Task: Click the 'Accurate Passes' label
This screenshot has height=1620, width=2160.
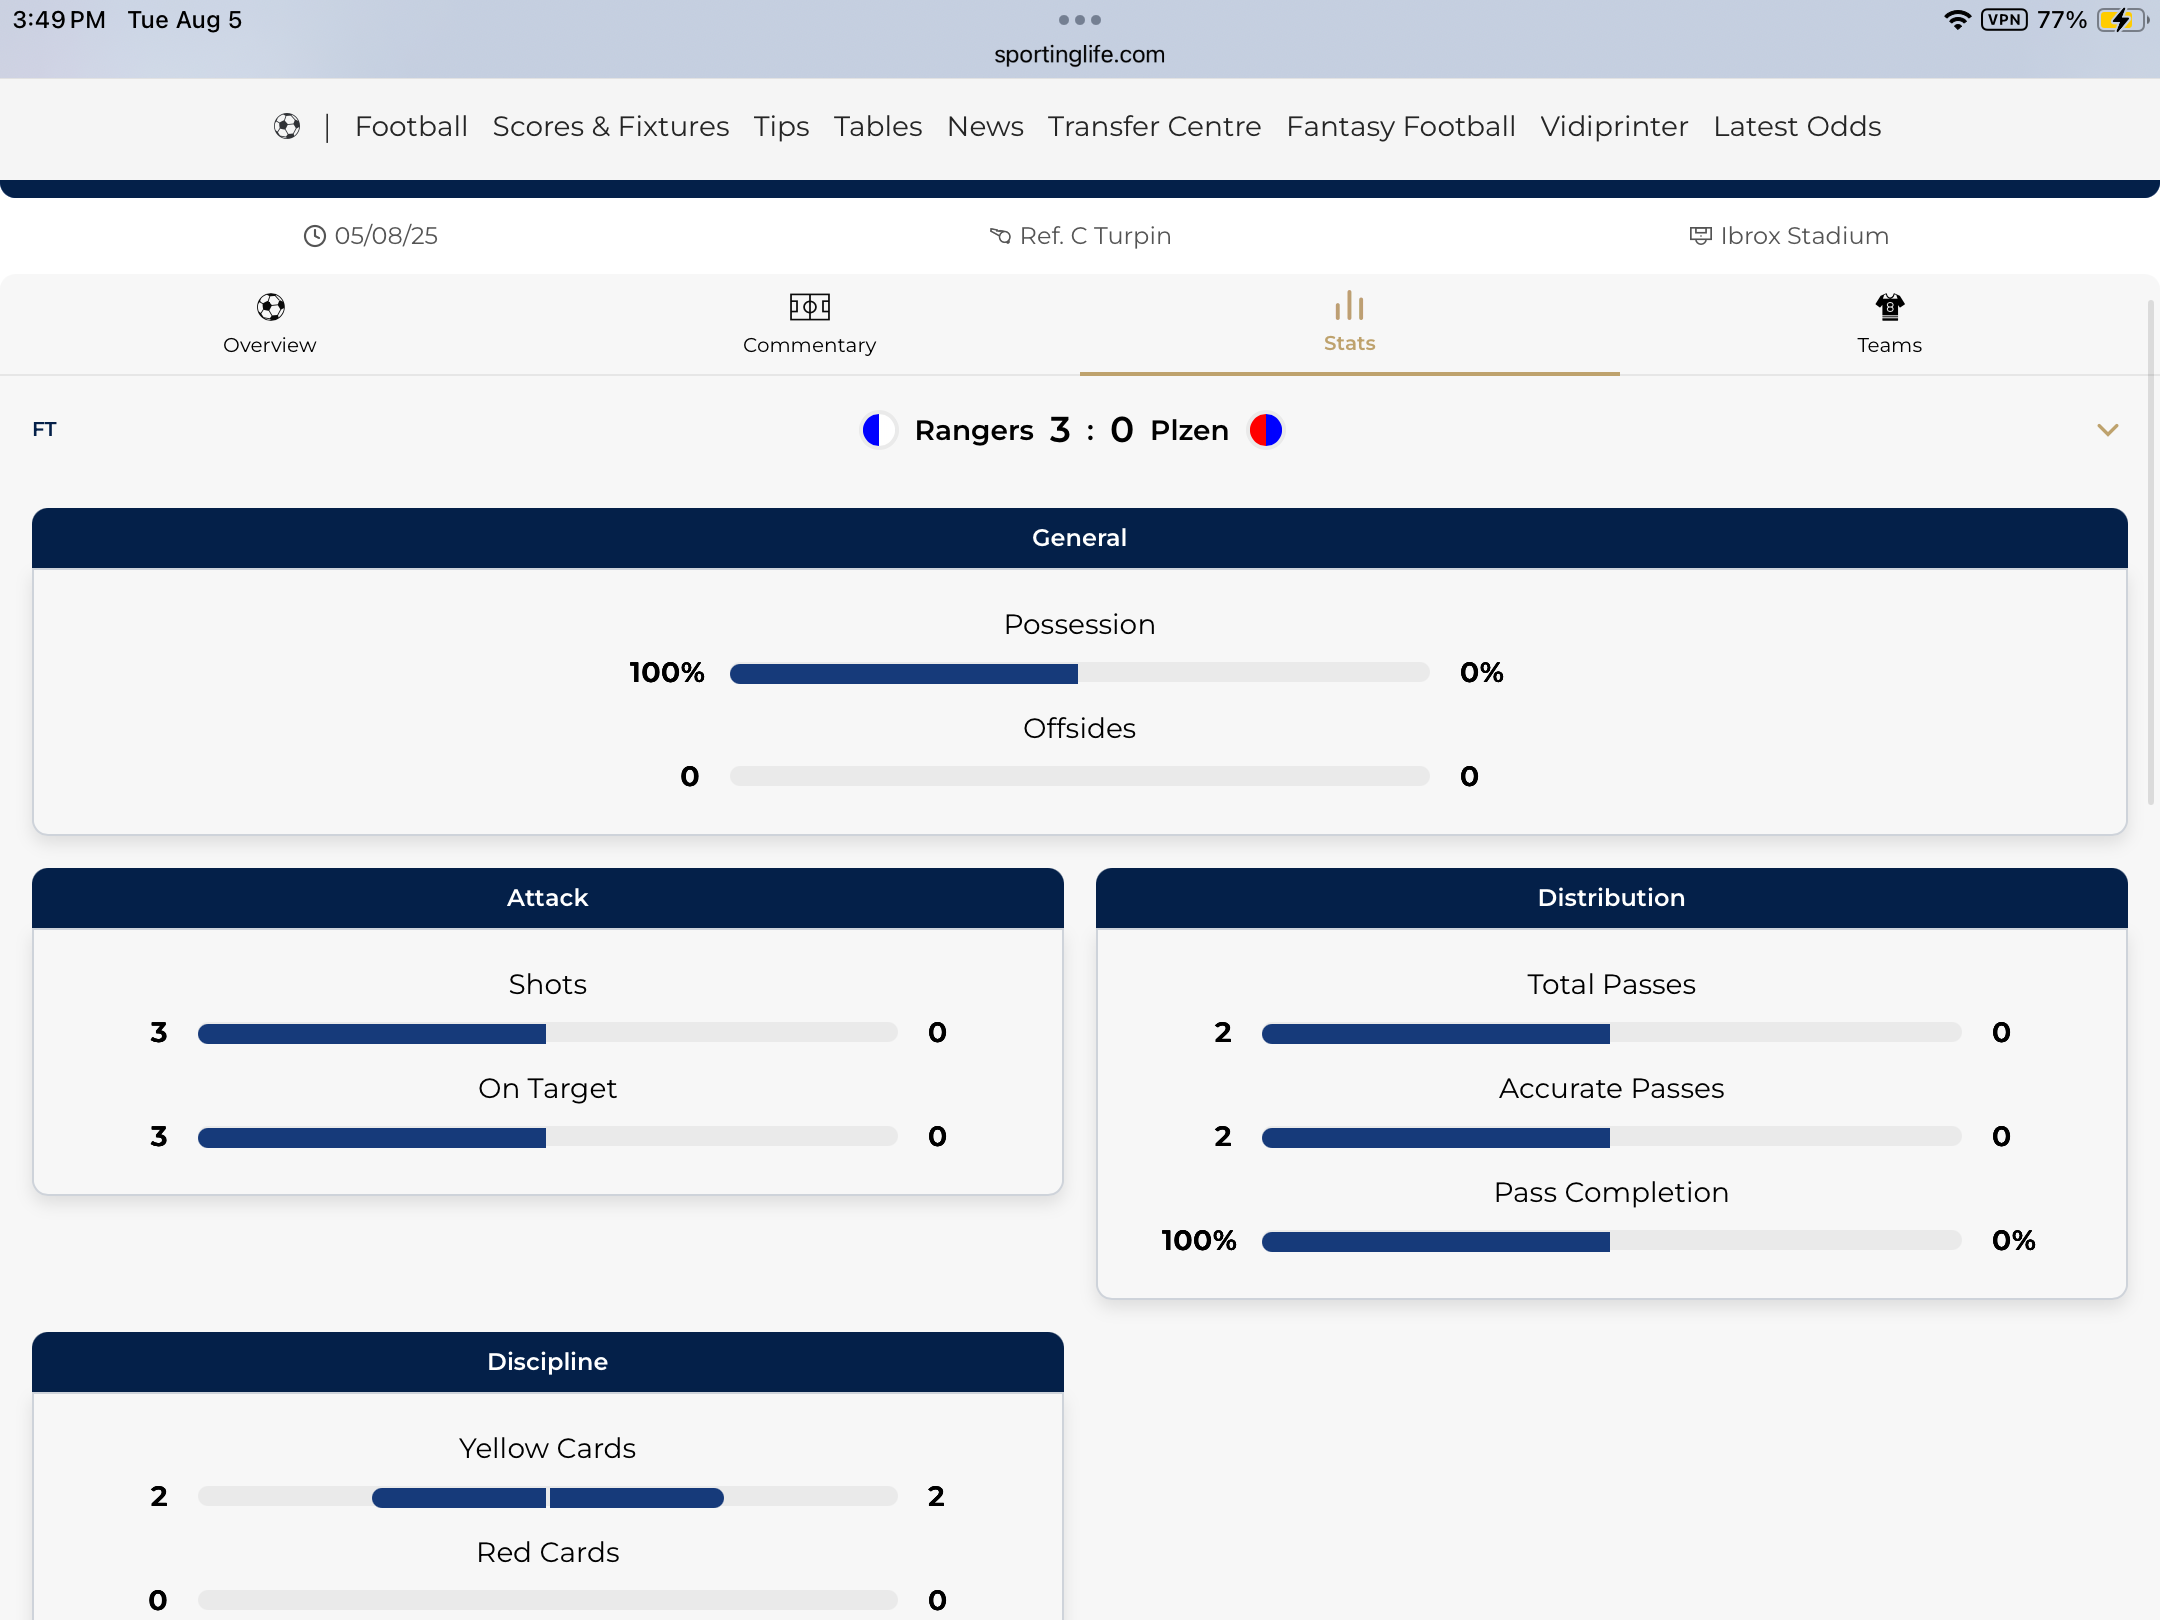Action: tap(1612, 1089)
